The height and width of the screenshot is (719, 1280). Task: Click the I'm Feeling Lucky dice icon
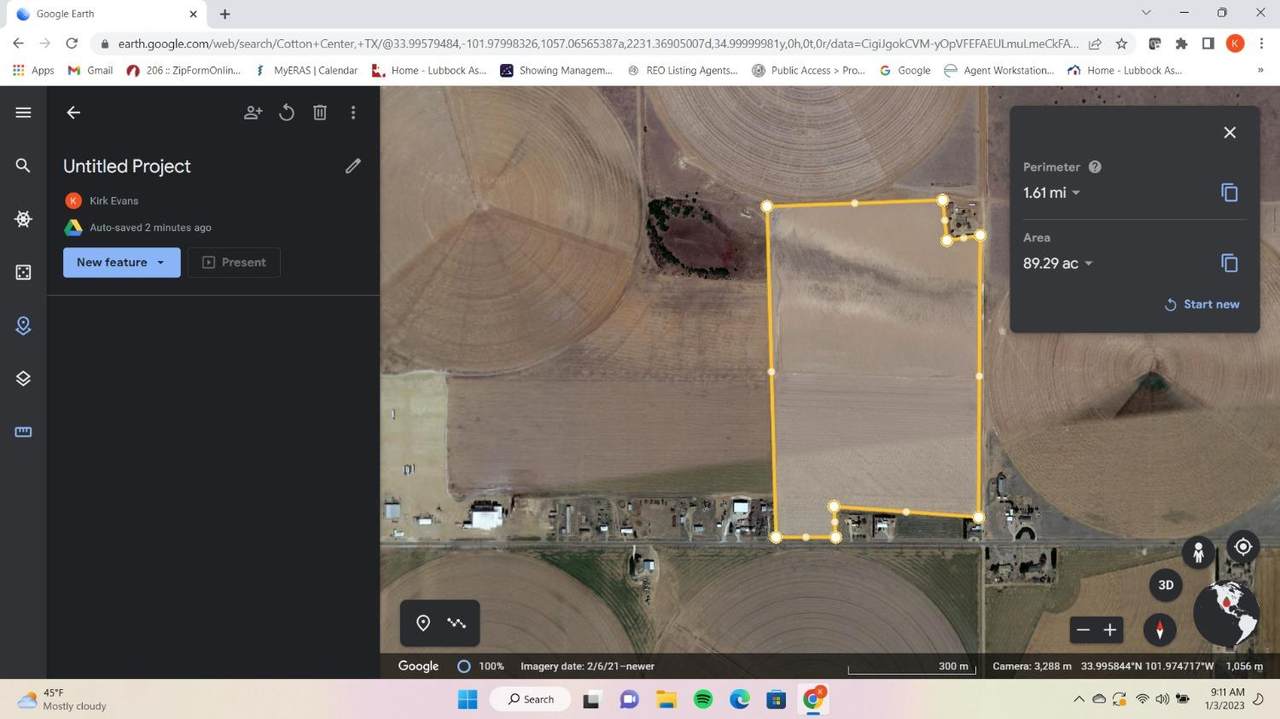point(23,272)
